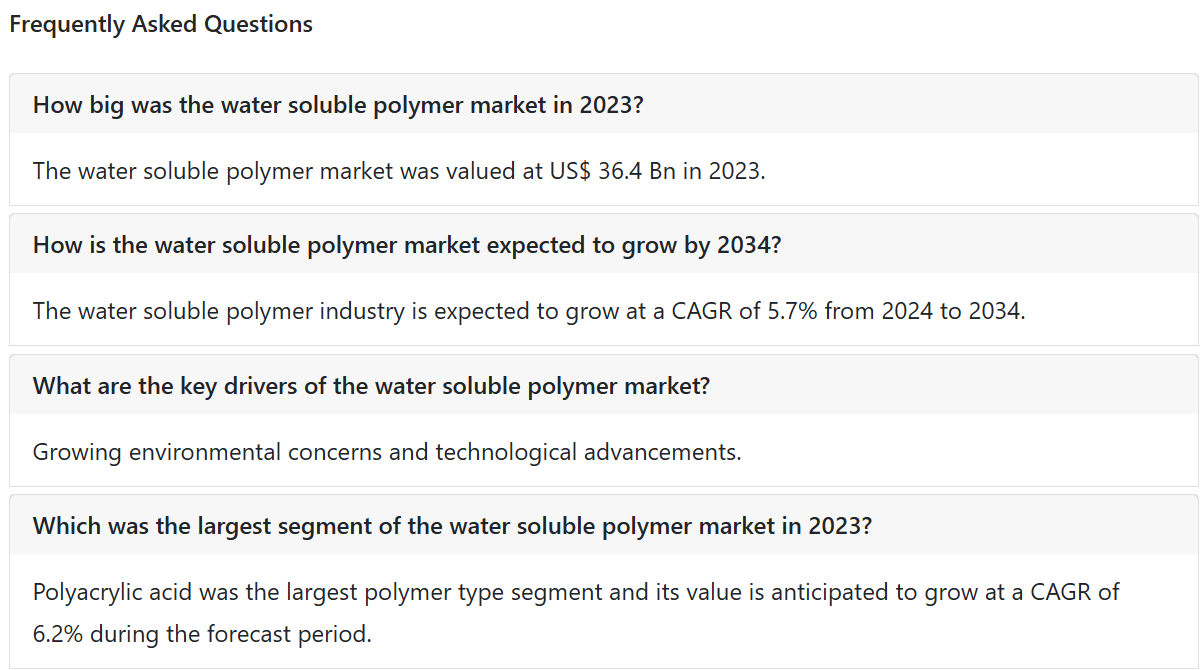Click the year '2034?' in the second question

click(x=749, y=244)
